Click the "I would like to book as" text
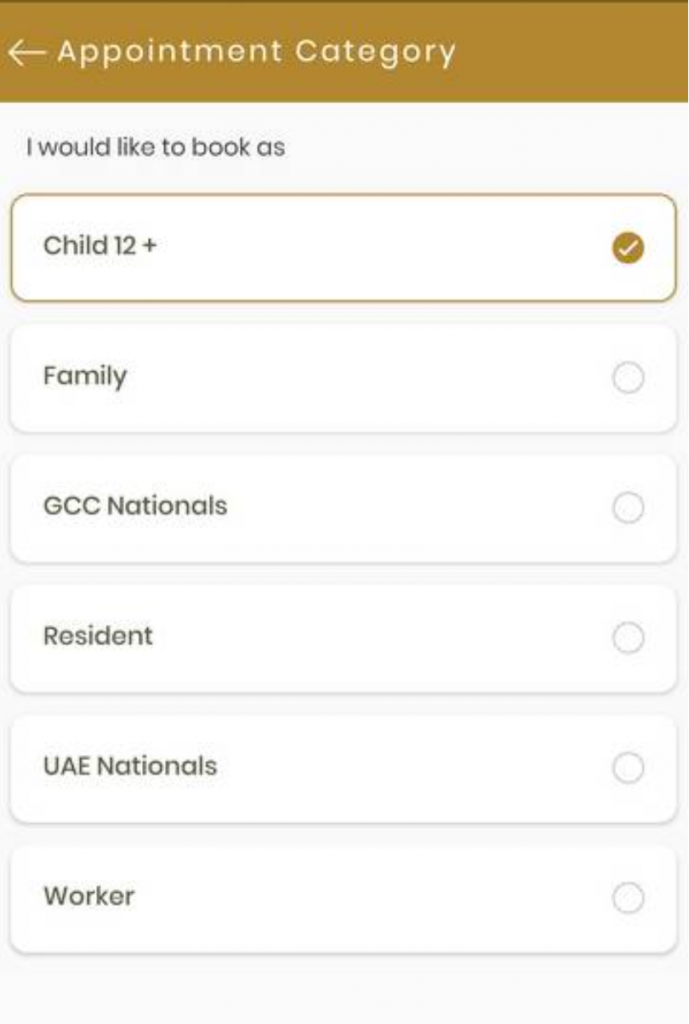Image resolution: width=689 pixels, height=1024 pixels. 156,148
